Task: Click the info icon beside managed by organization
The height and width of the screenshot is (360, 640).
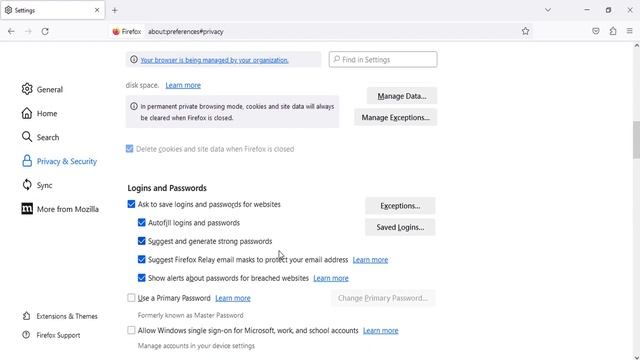Action: pyautogui.click(x=133, y=60)
